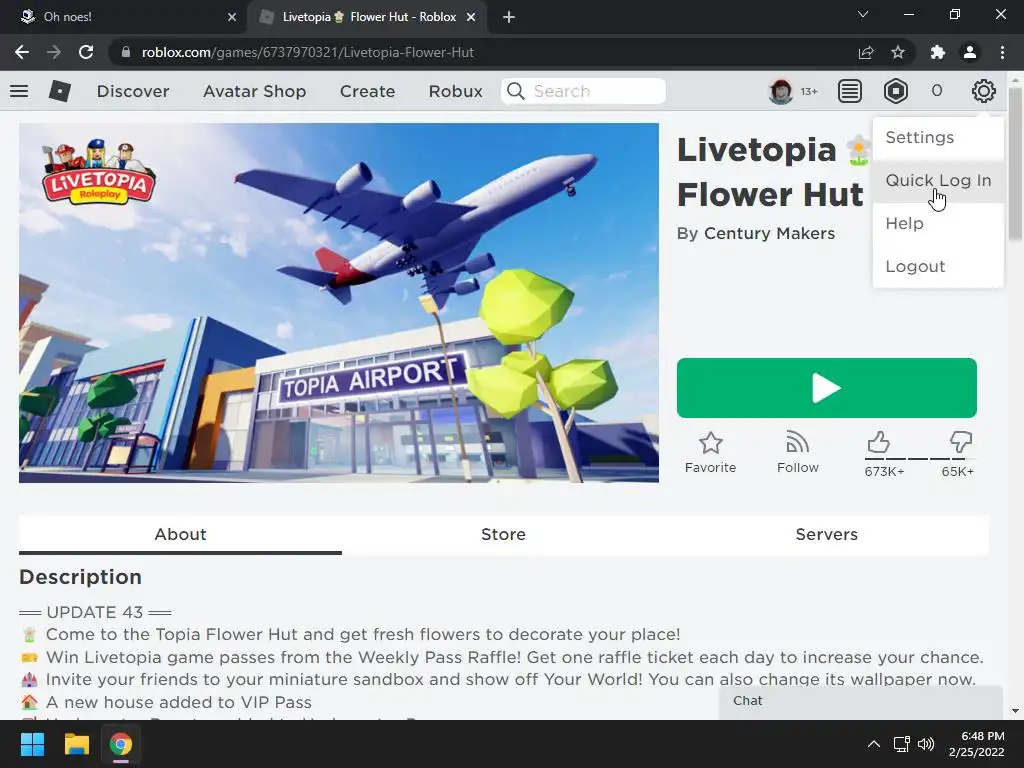Open the notifications stream icon
The image size is (1024, 768).
coord(850,91)
